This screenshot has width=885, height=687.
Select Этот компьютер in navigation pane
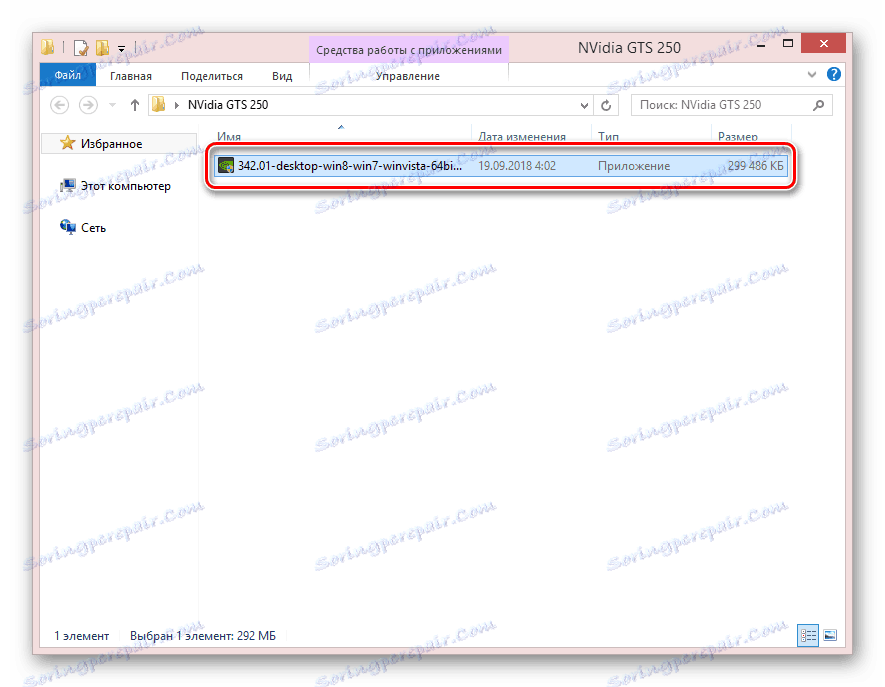(x=125, y=186)
